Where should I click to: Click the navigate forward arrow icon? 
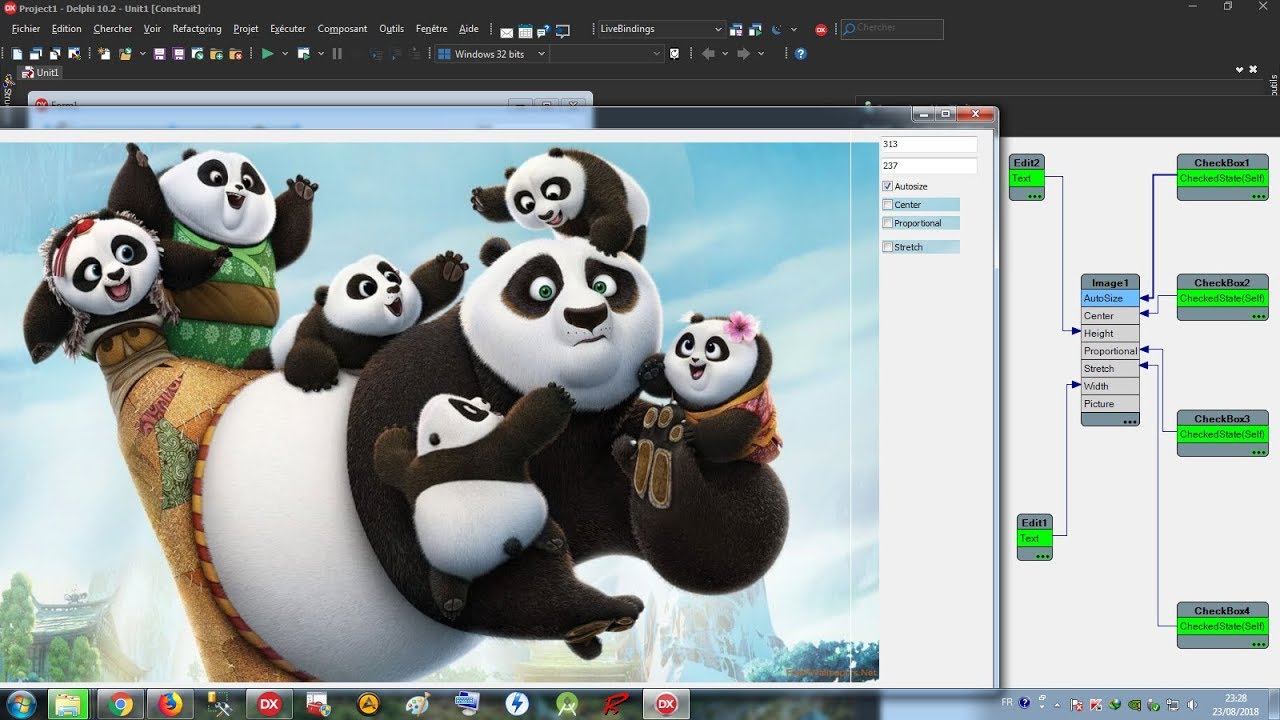743,54
